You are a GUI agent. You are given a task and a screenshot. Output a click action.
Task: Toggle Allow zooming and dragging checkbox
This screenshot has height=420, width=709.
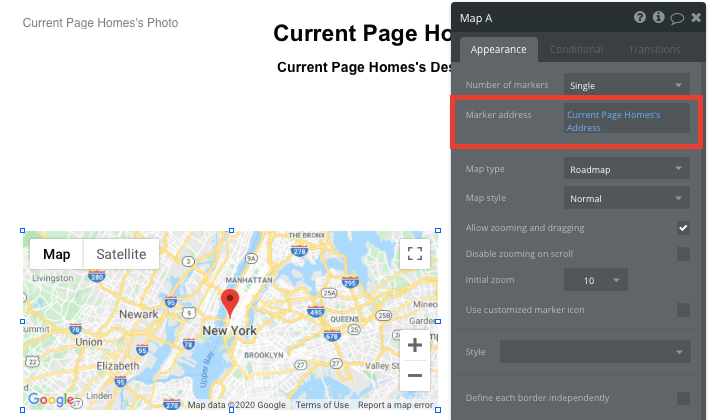point(683,227)
